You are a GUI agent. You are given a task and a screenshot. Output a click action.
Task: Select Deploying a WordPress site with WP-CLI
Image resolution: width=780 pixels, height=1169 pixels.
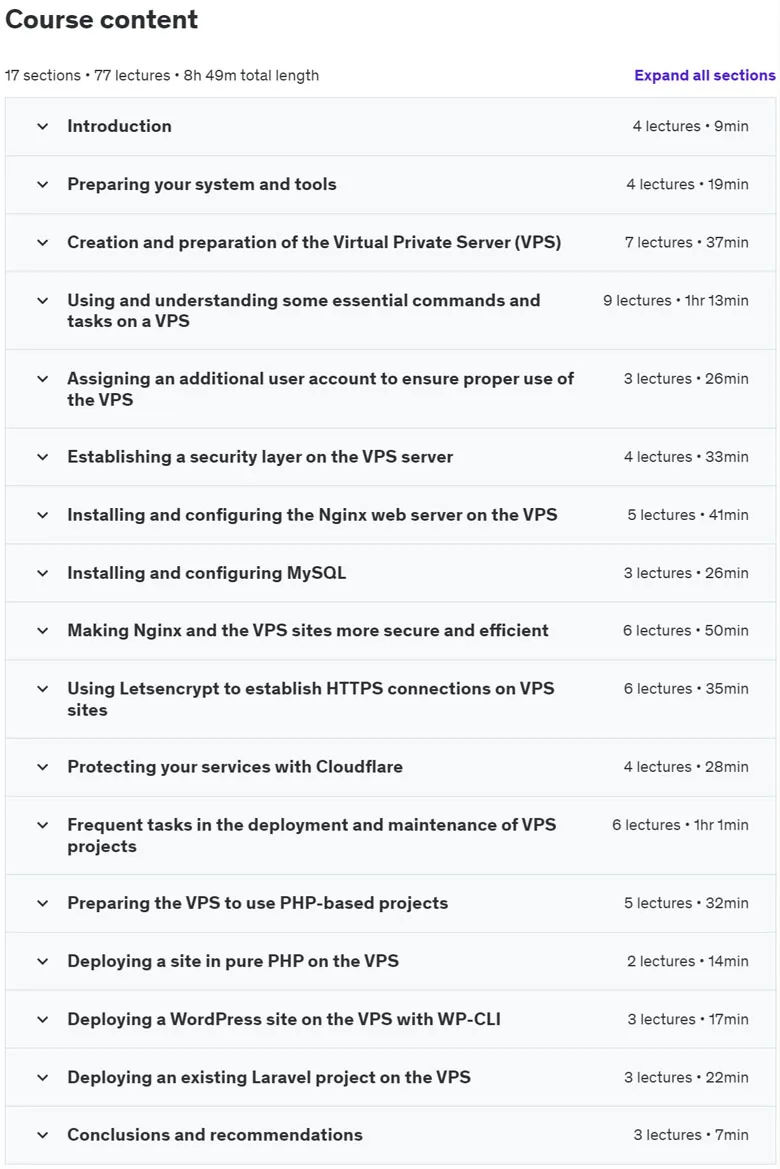point(283,1019)
